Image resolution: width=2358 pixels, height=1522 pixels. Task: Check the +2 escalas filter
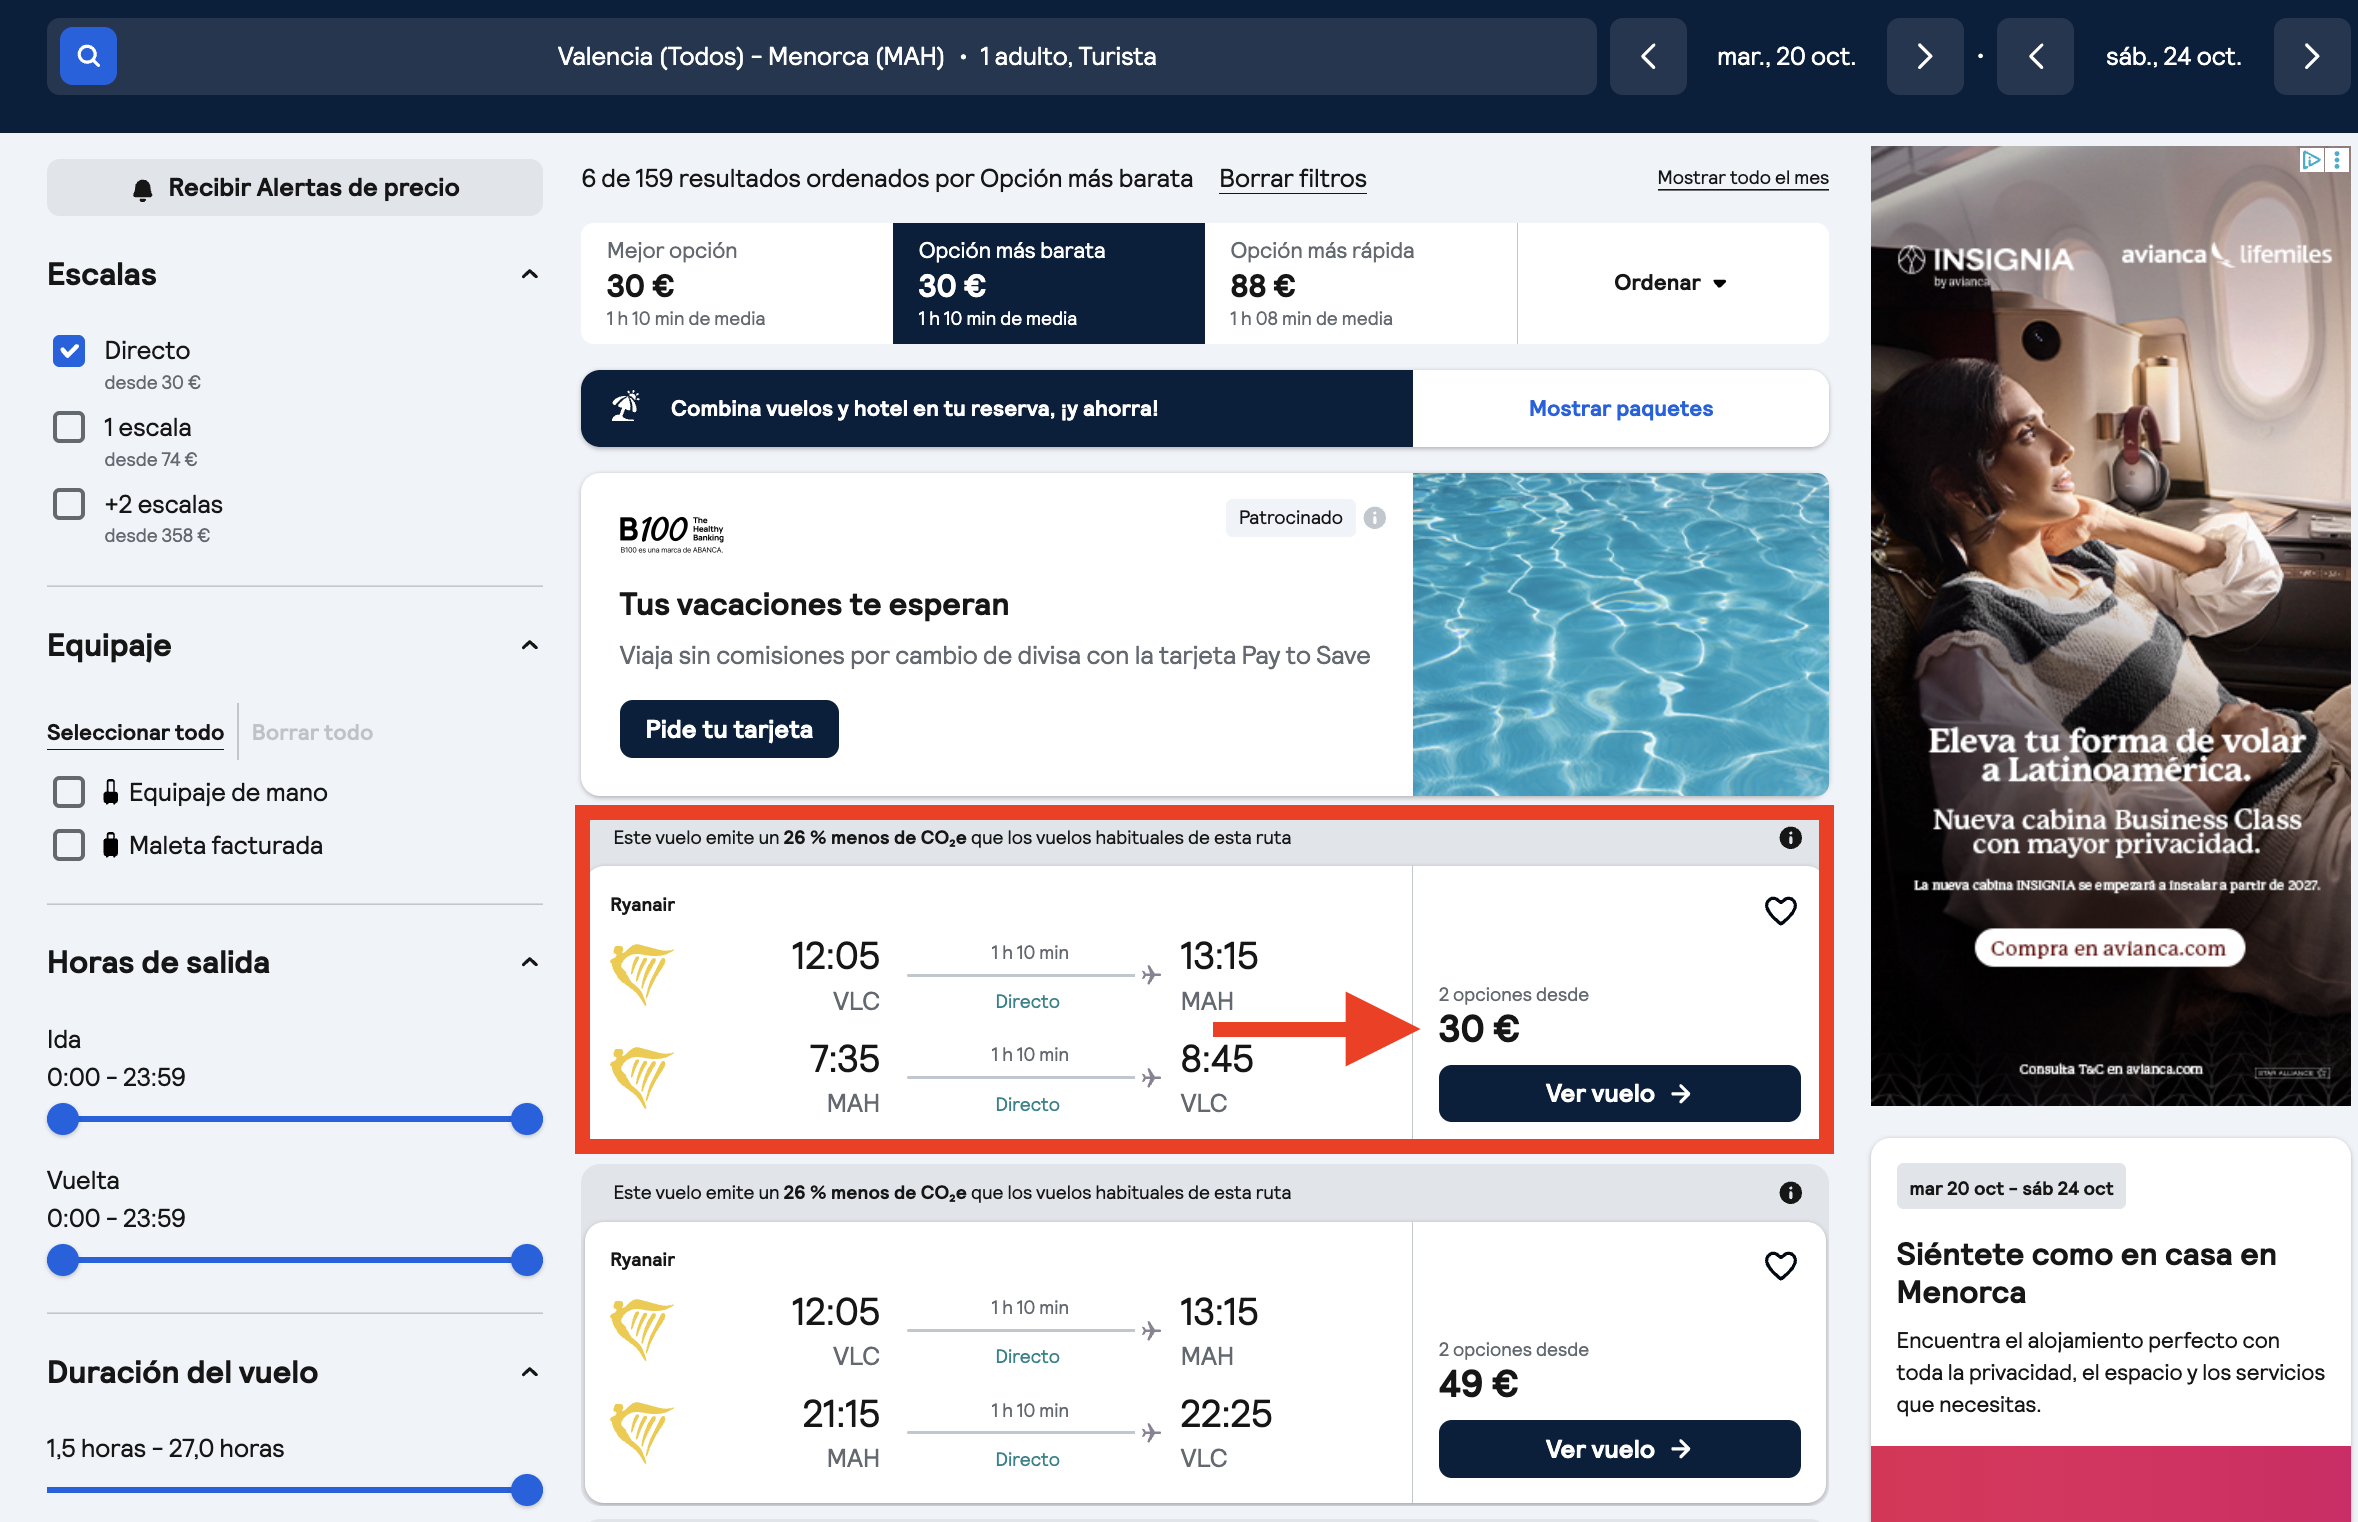coord(69,504)
